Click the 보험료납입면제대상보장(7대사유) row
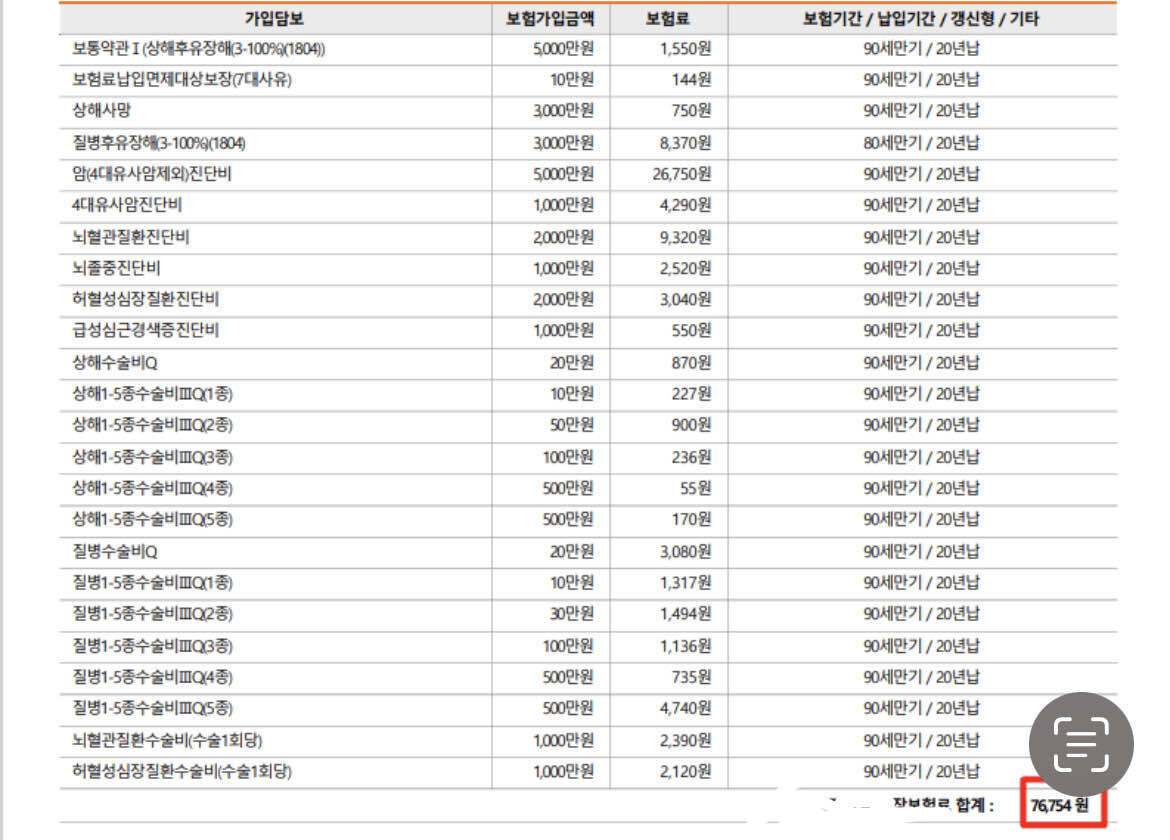Image resolution: width=1170 pixels, height=840 pixels. [588, 80]
